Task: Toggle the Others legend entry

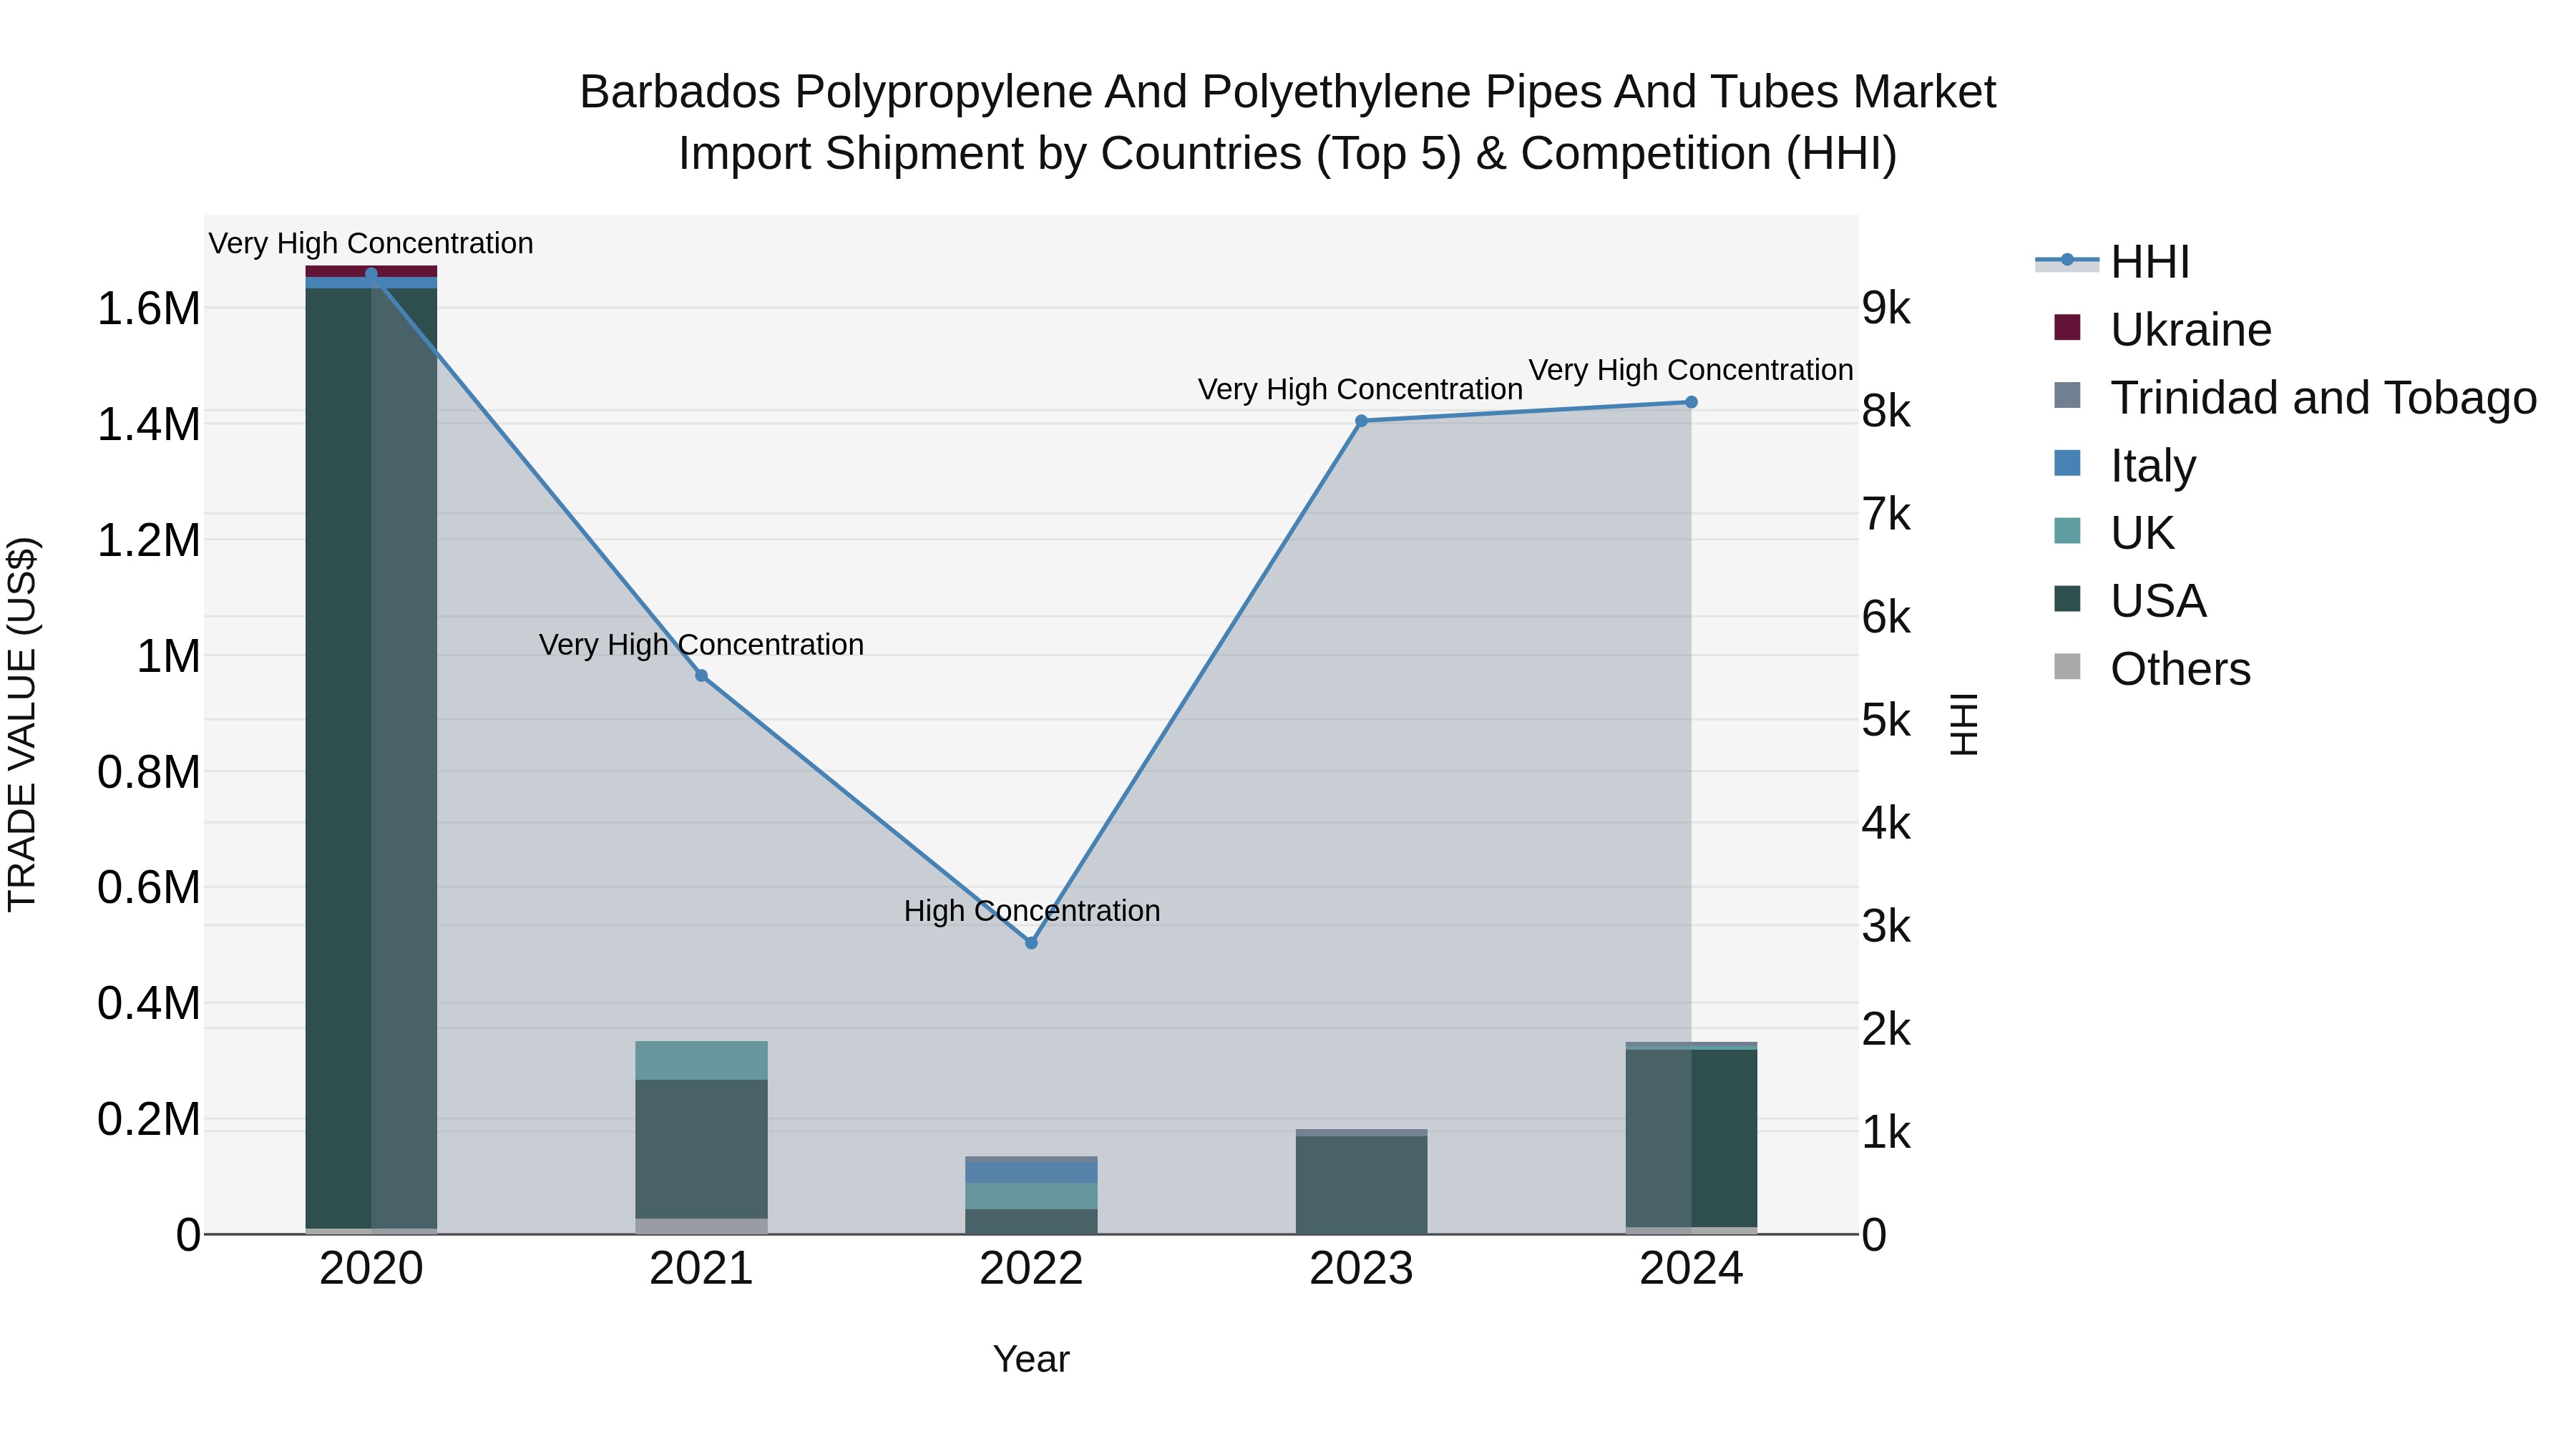Action: (2152, 668)
